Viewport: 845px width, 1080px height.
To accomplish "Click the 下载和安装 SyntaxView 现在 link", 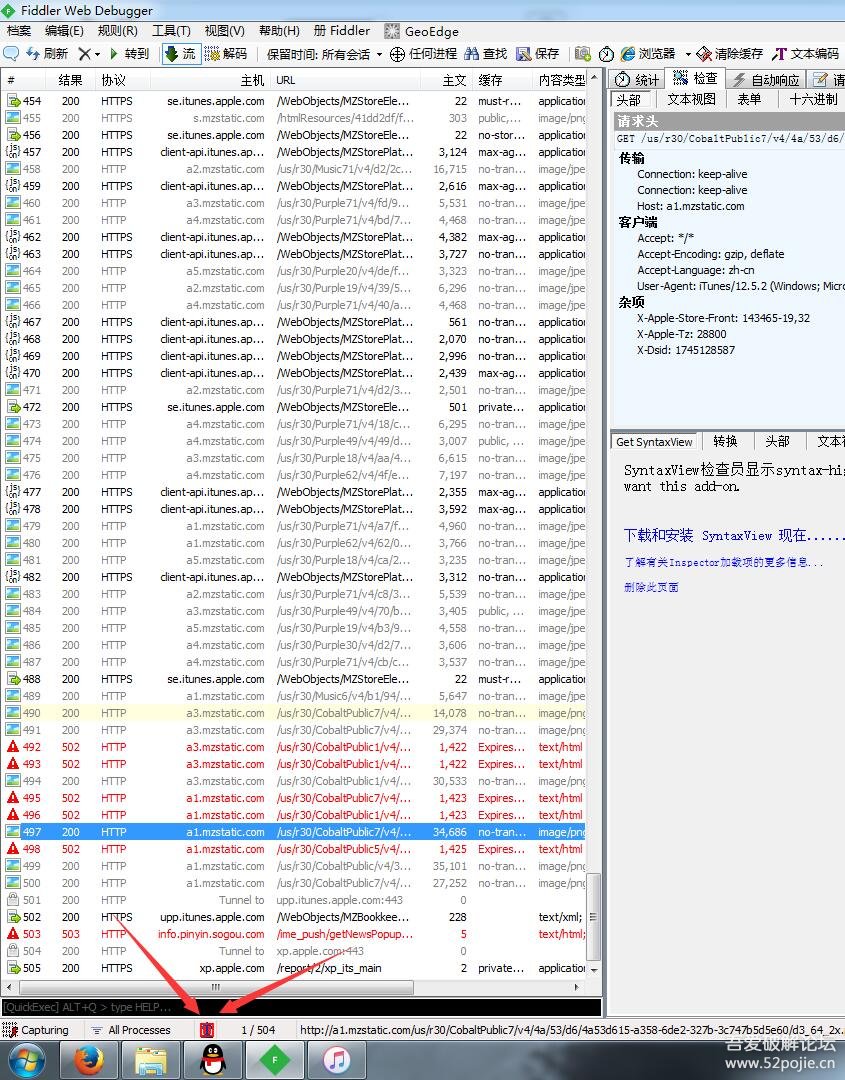I will tap(733, 535).
